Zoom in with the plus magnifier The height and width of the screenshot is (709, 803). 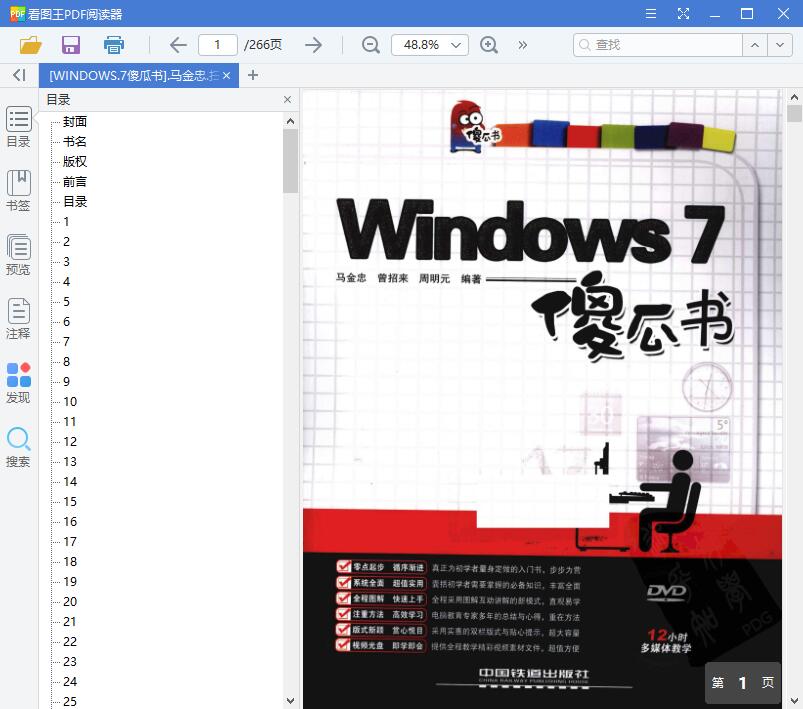click(489, 45)
